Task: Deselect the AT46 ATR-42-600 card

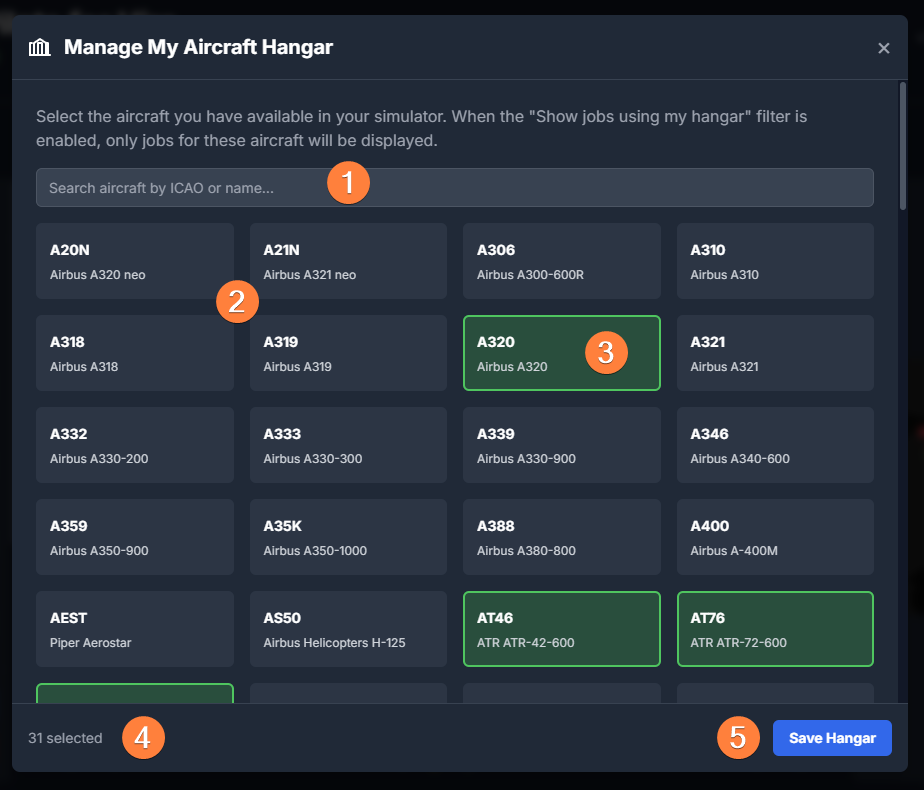Action: (561, 629)
